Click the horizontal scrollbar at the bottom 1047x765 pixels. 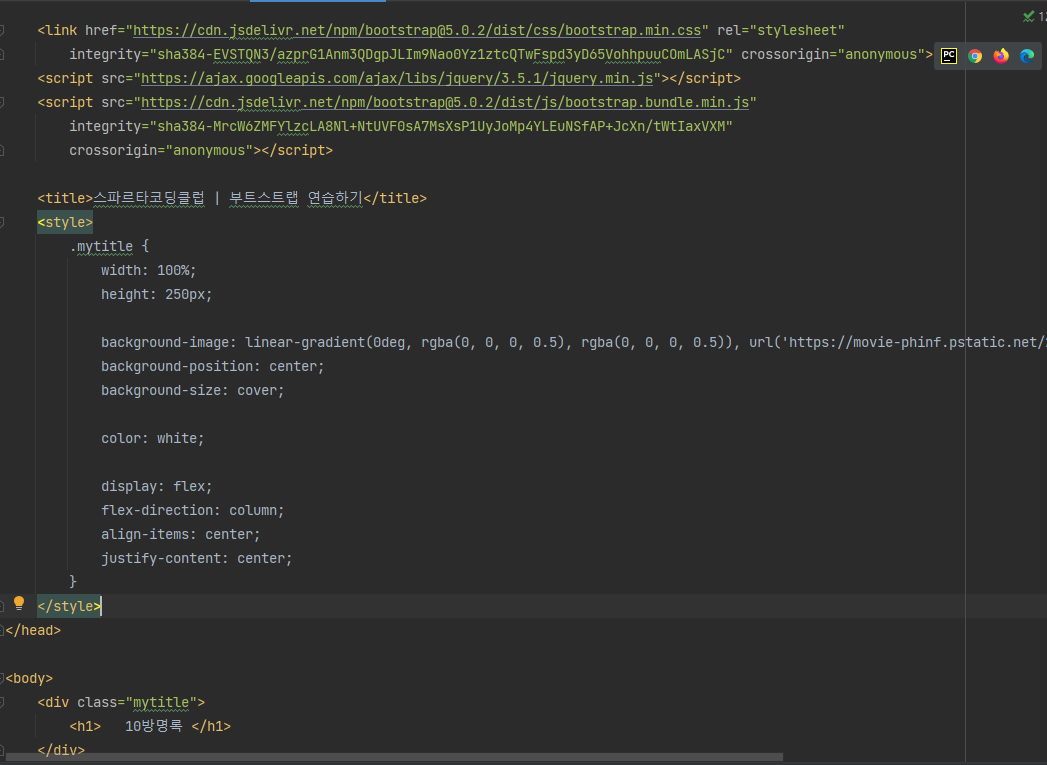point(394,757)
